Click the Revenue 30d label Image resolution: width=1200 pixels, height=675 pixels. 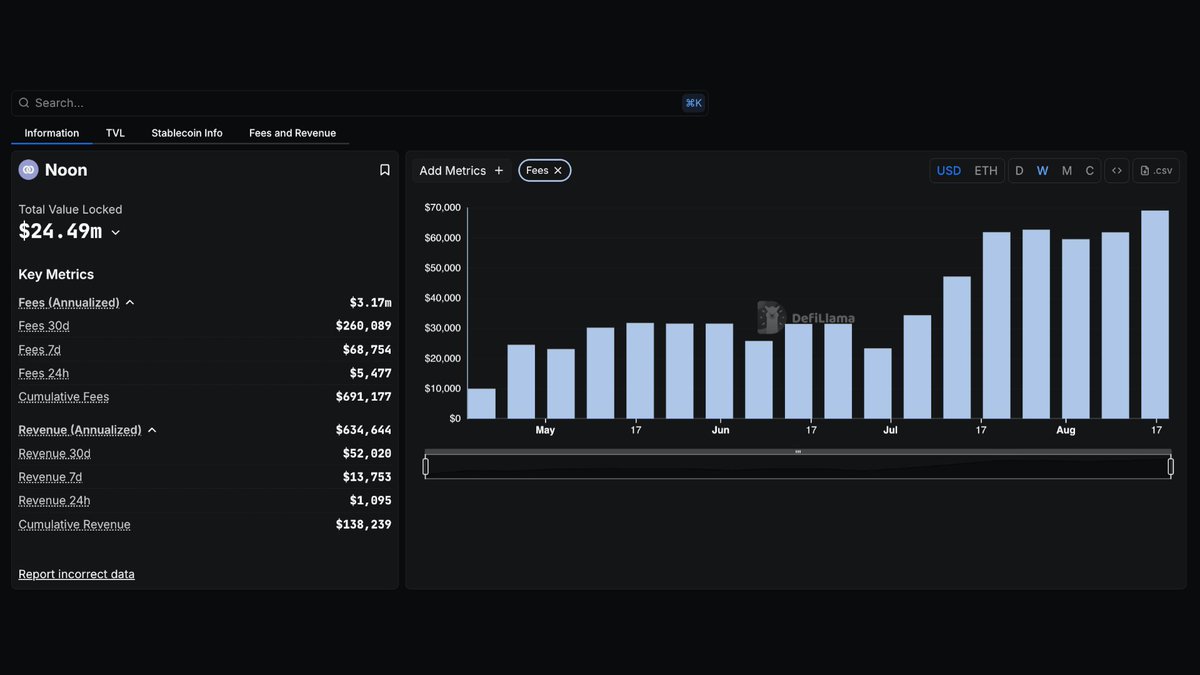tap(54, 454)
